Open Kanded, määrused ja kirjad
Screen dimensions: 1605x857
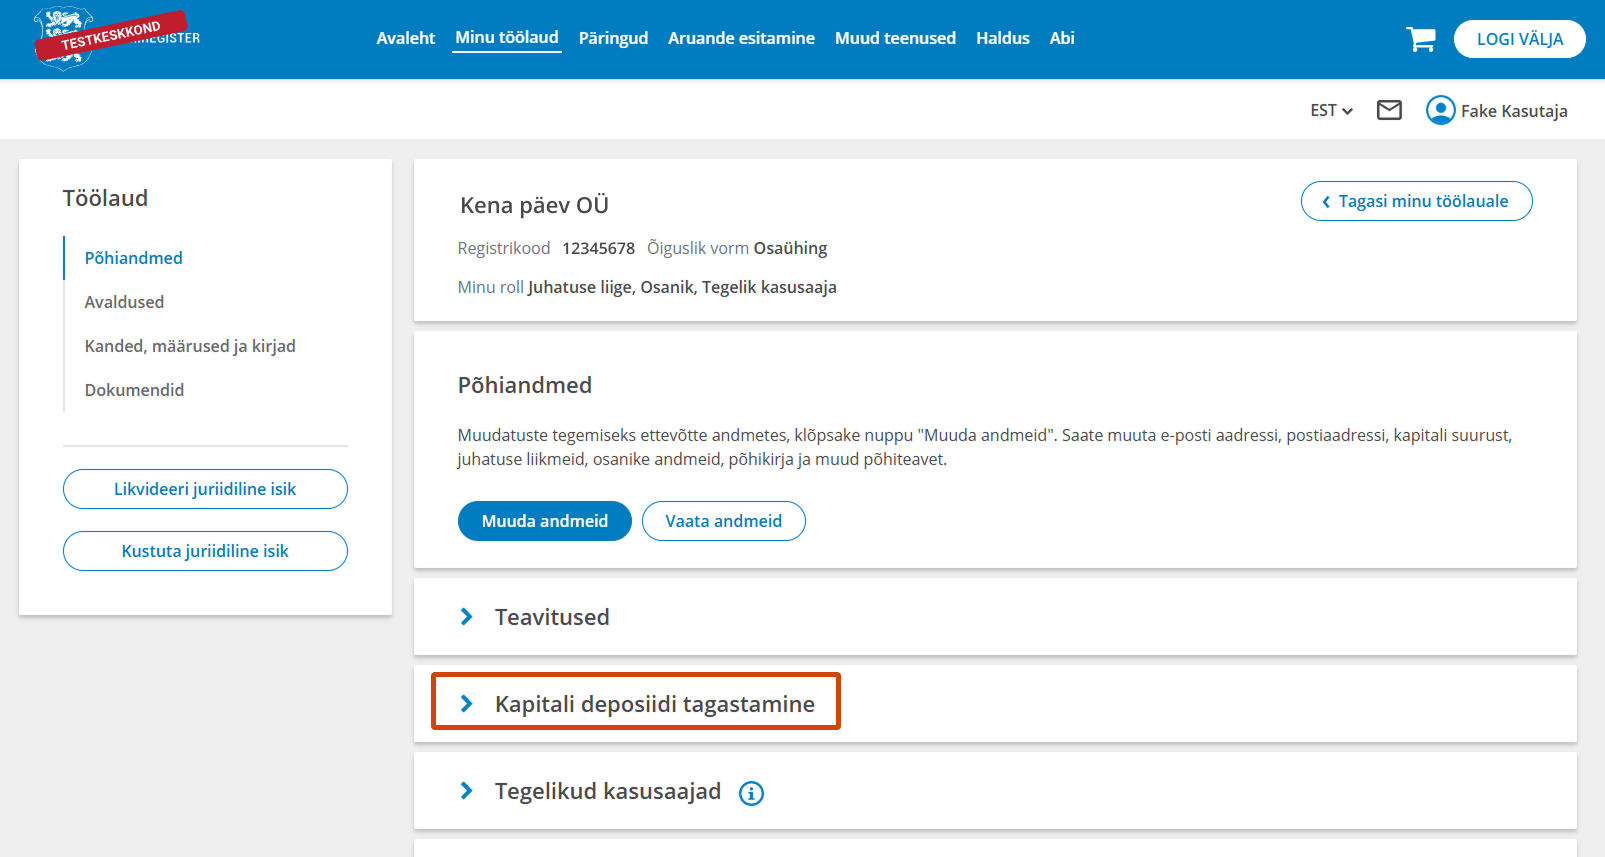coord(190,346)
